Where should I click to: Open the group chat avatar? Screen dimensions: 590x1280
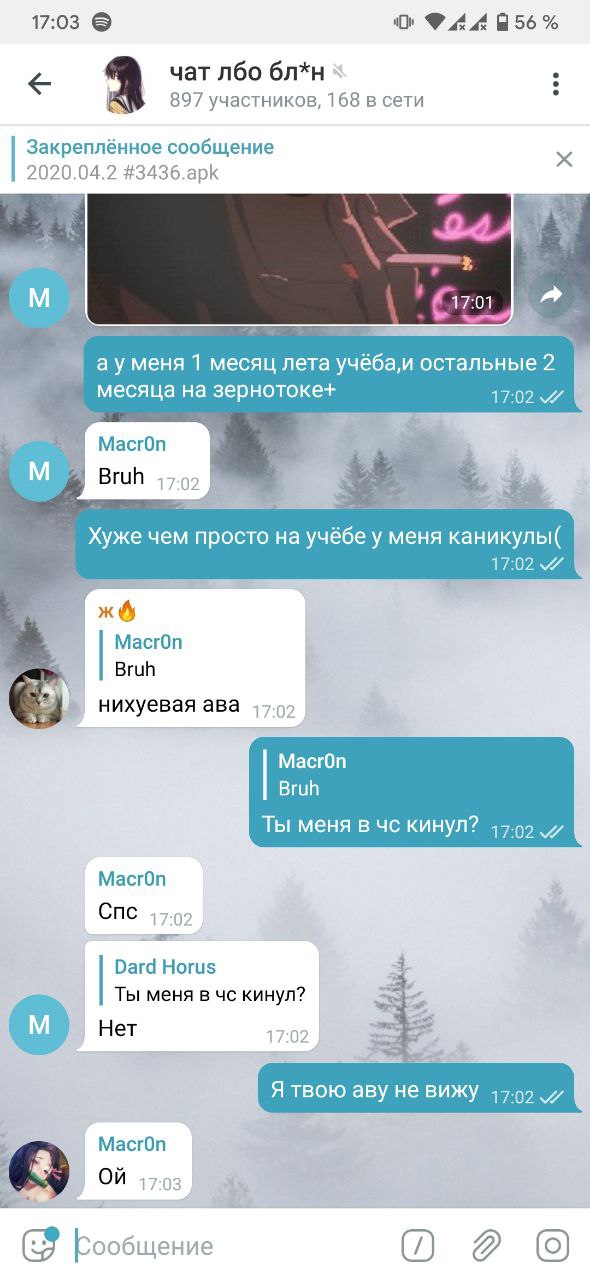[x=127, y=84]
